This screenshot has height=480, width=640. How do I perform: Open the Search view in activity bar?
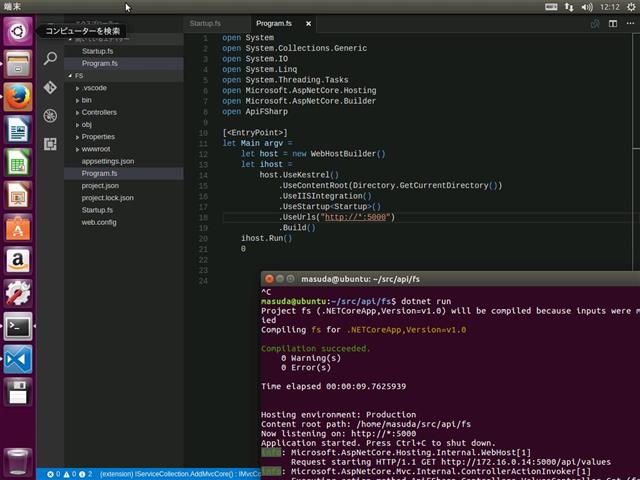click(x=50, y=59)
